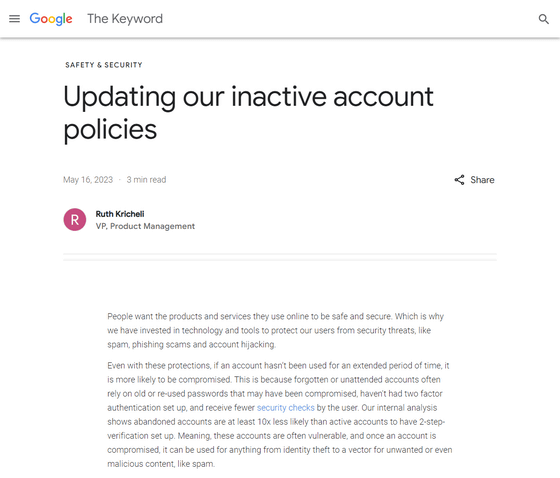Go to The Keyword blog home
The height and width of the screenshot is (478, 560).
coord(125,19)
